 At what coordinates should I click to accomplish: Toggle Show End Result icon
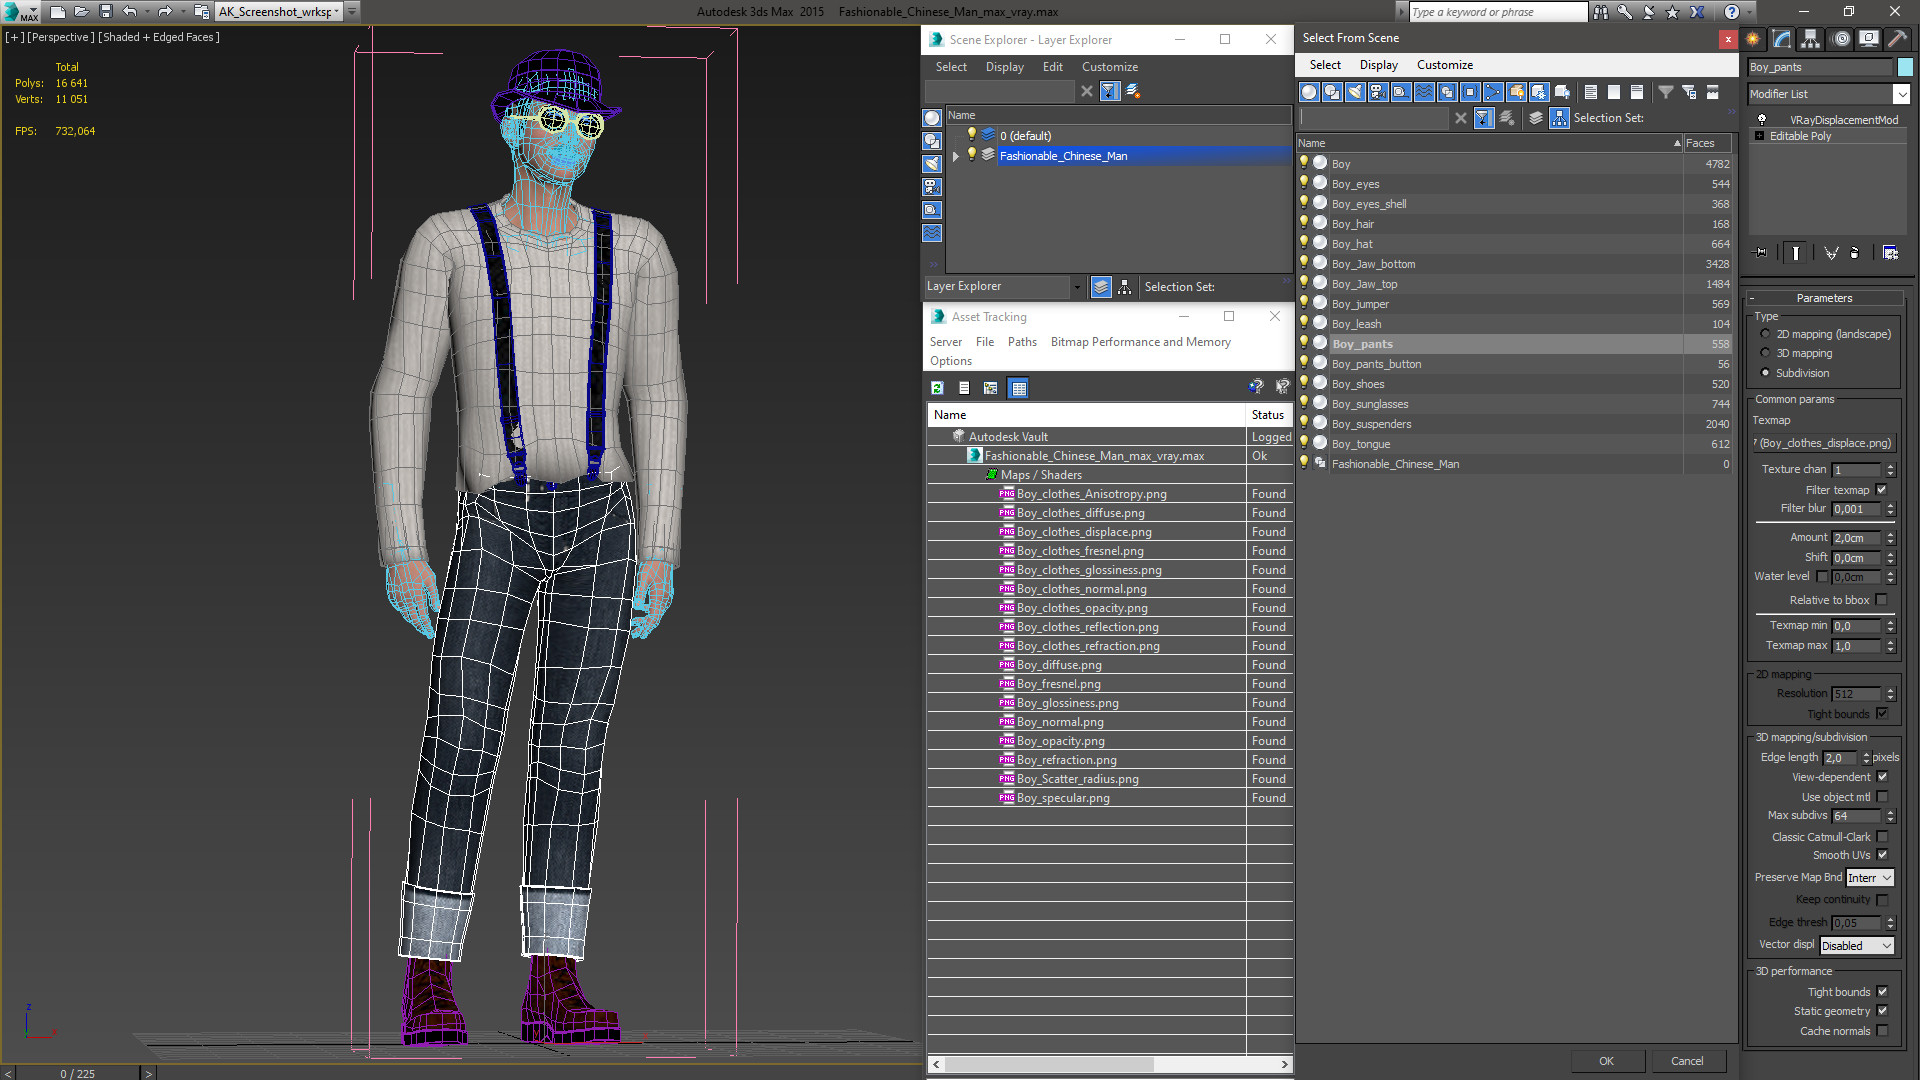point(1796,253)
